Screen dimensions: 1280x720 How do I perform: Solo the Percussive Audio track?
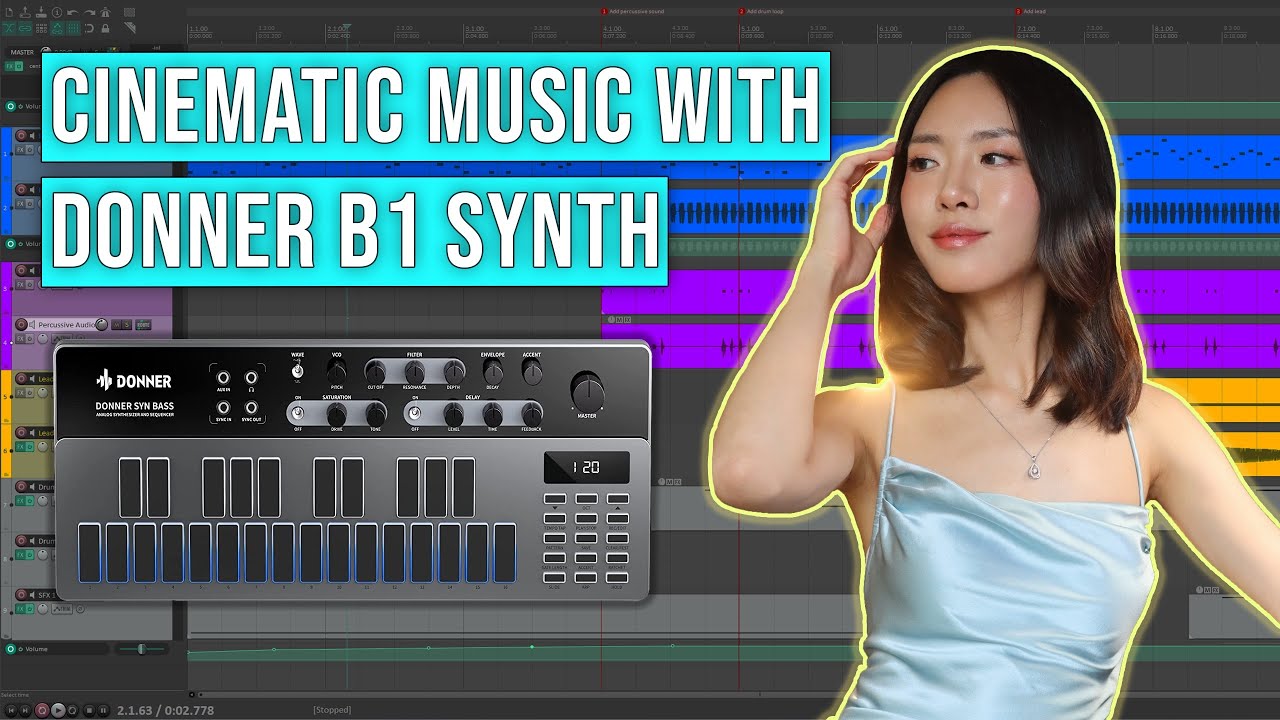pyautogui.click(x=127, y=324)
